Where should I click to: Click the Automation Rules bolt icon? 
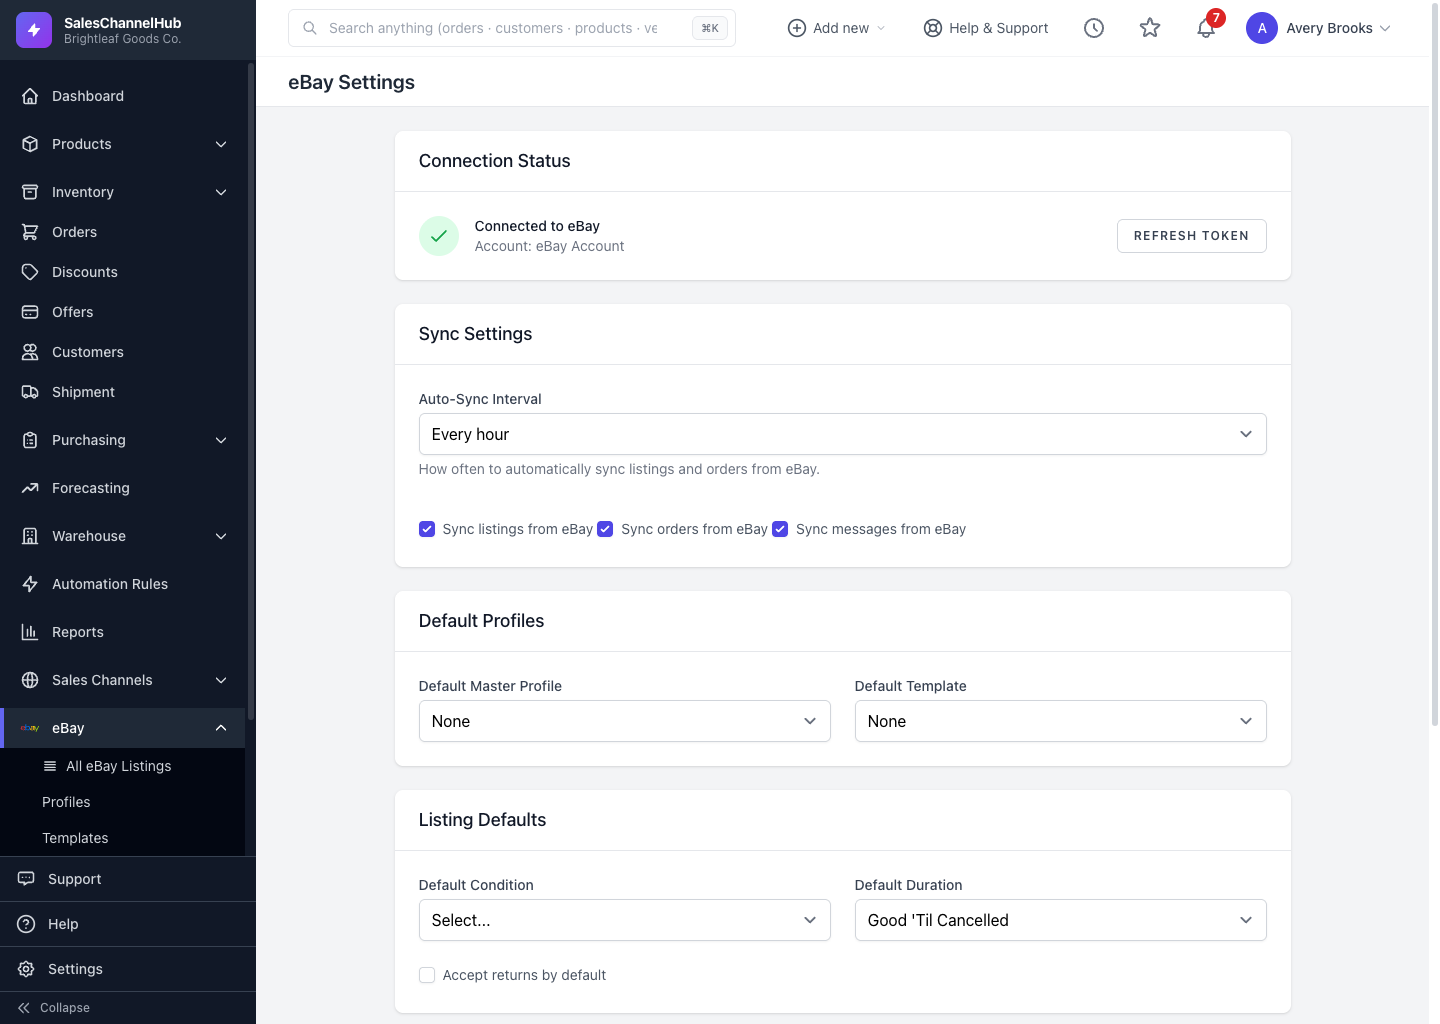tap(30, 584)
